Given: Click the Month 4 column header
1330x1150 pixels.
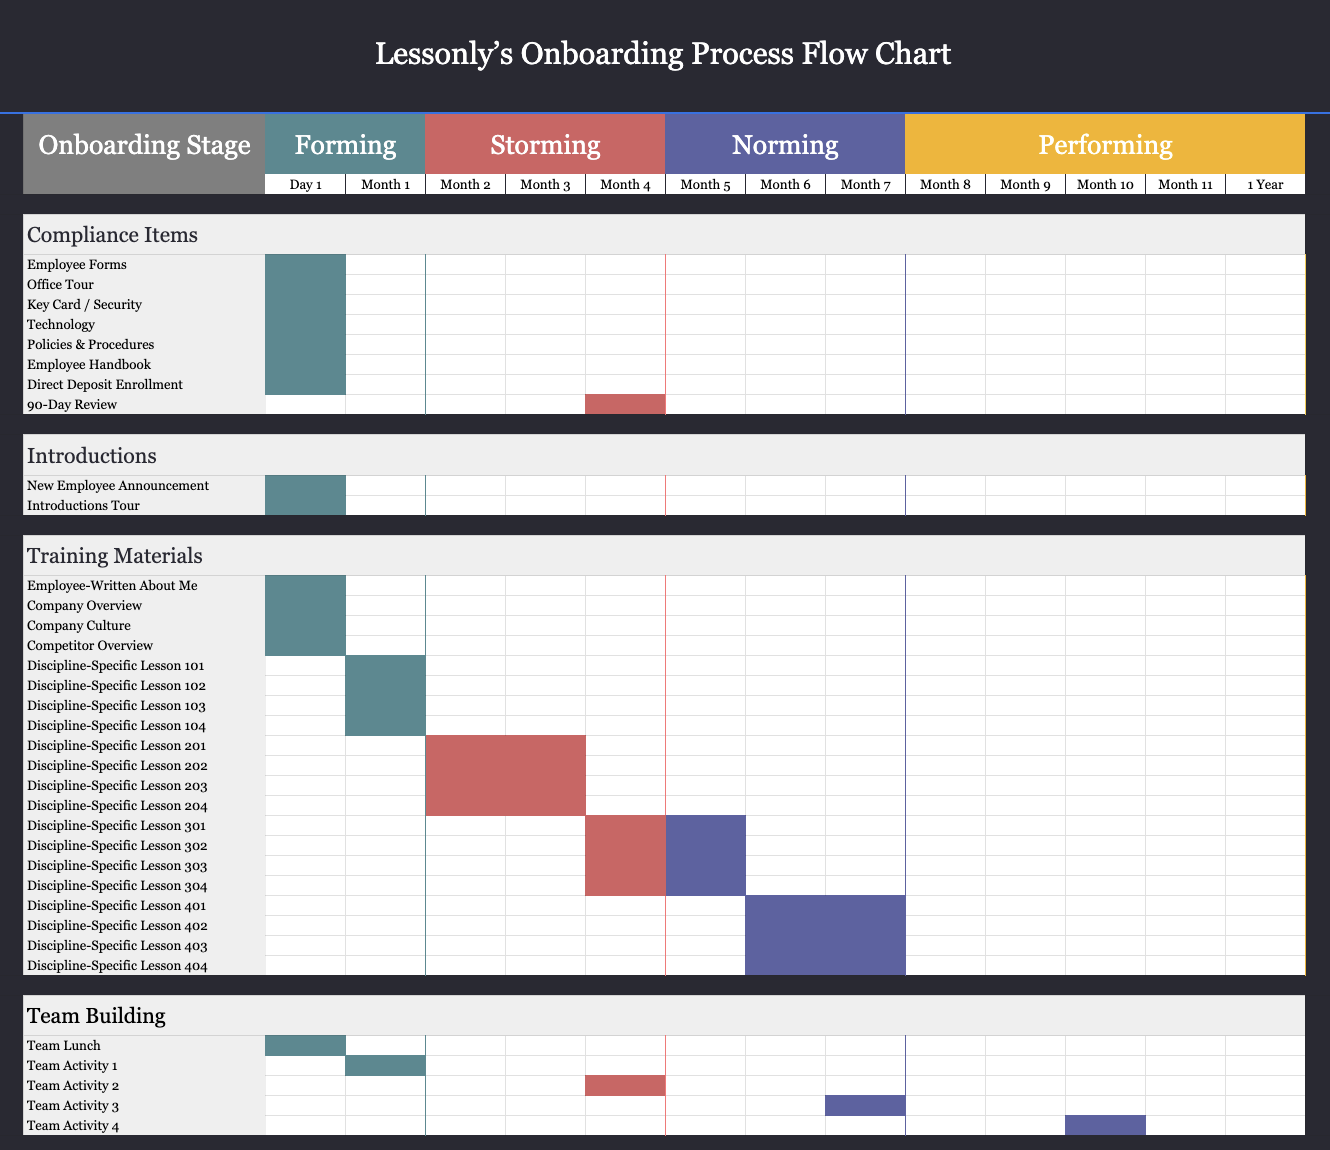Looking at the screenshot, I should (x=626, y=184).
